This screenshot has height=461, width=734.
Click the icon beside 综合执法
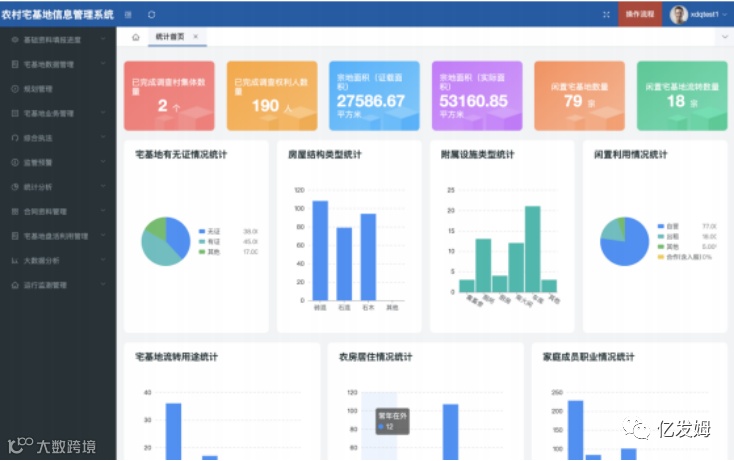point(15,138)
